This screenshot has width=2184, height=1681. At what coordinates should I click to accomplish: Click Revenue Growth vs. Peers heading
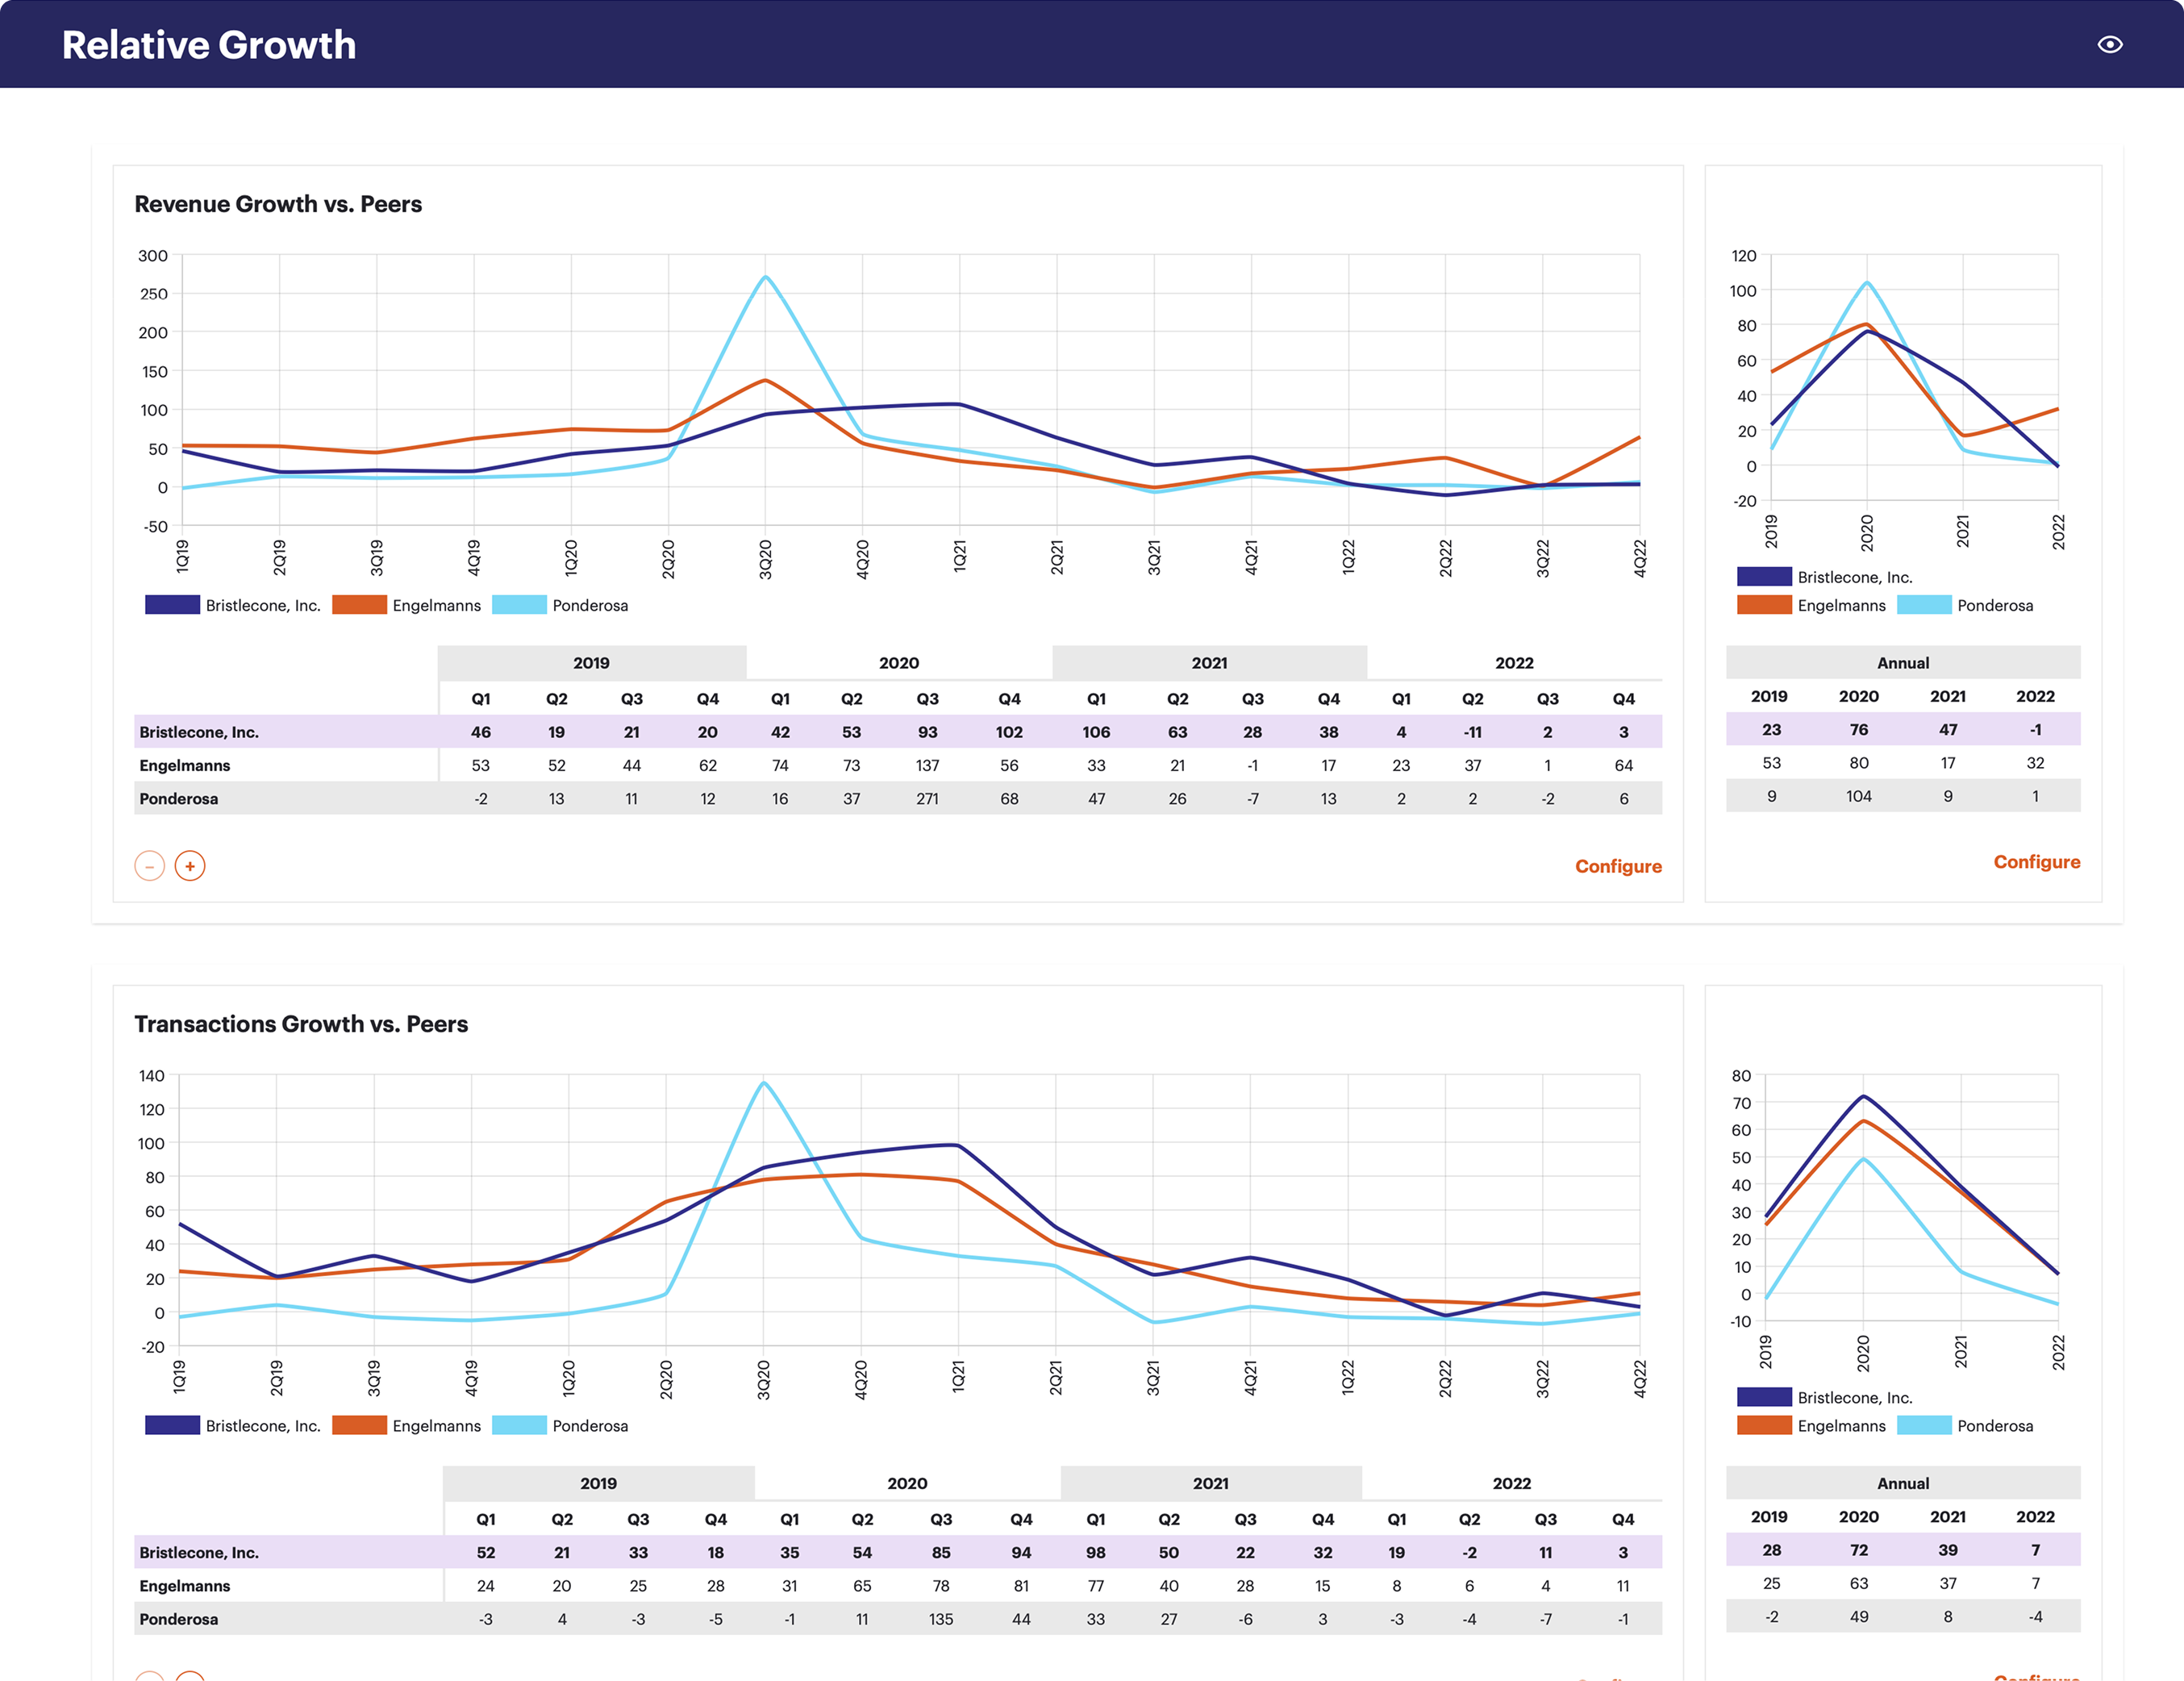[278, 204]
